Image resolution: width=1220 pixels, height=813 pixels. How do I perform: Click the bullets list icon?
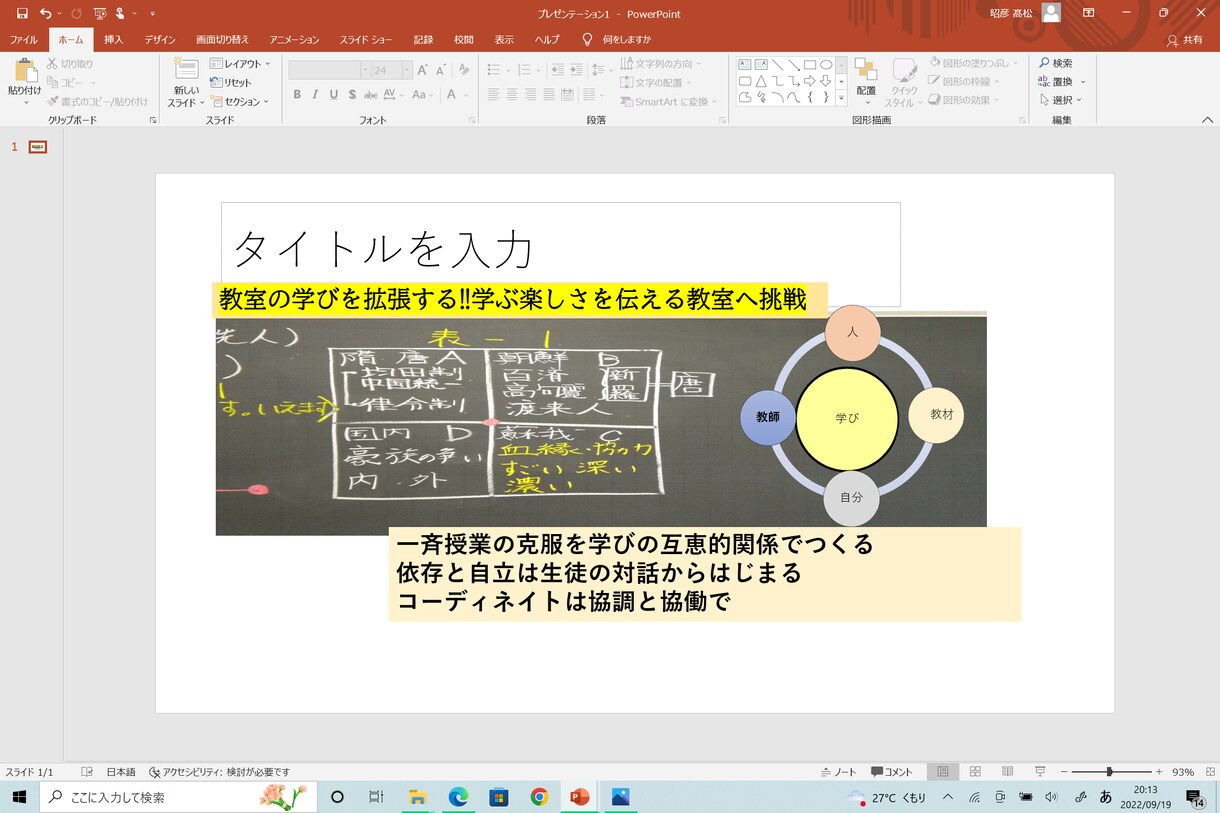pyautogui.click(x=493, y=70)
